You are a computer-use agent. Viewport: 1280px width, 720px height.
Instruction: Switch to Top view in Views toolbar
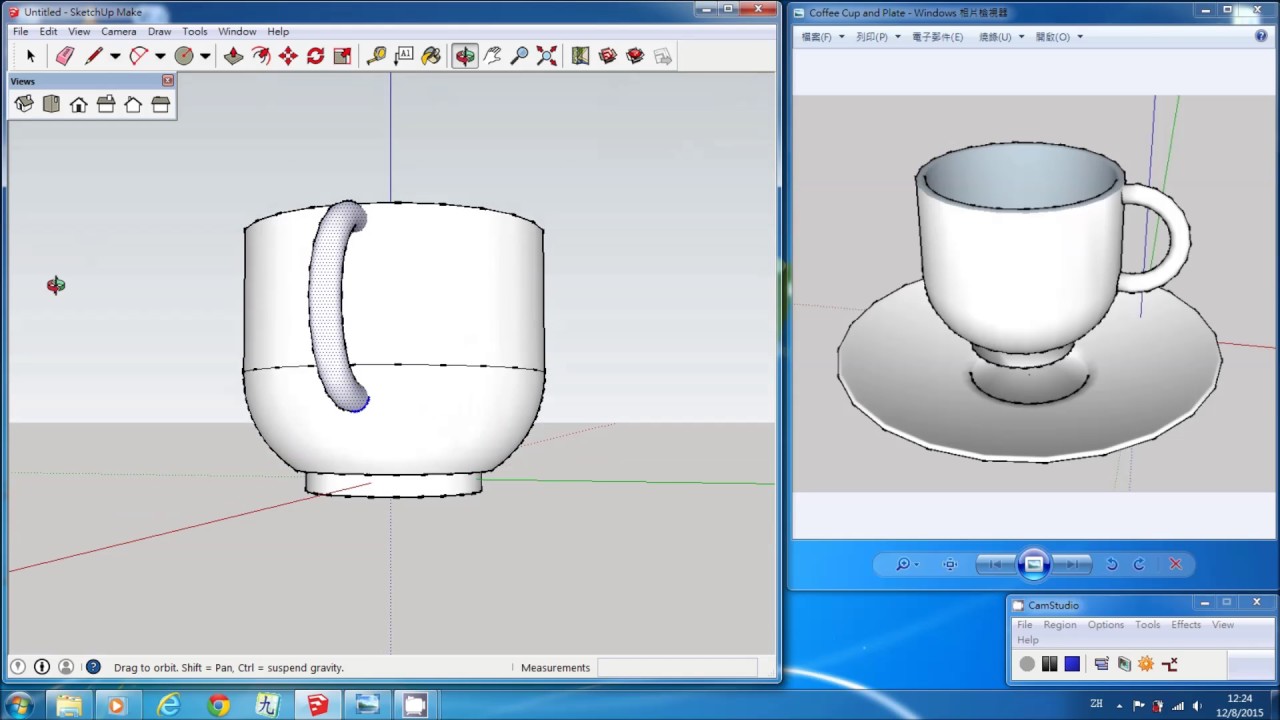(51, 104)
